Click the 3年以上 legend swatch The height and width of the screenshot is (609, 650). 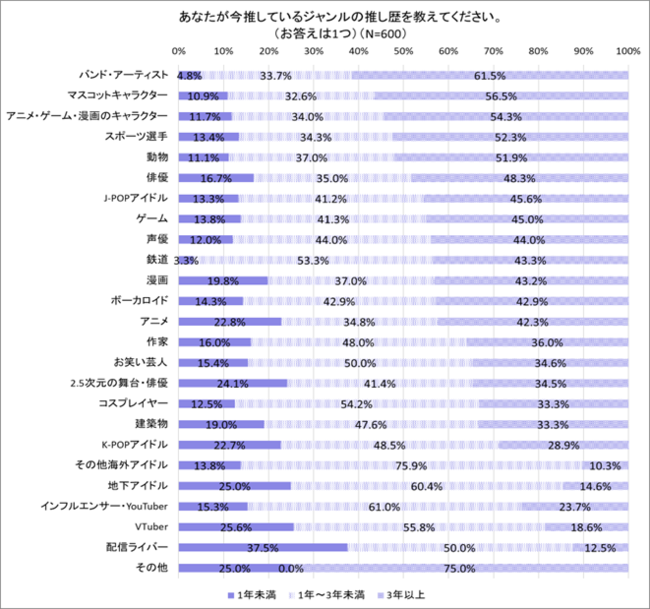tap(380, 595)
